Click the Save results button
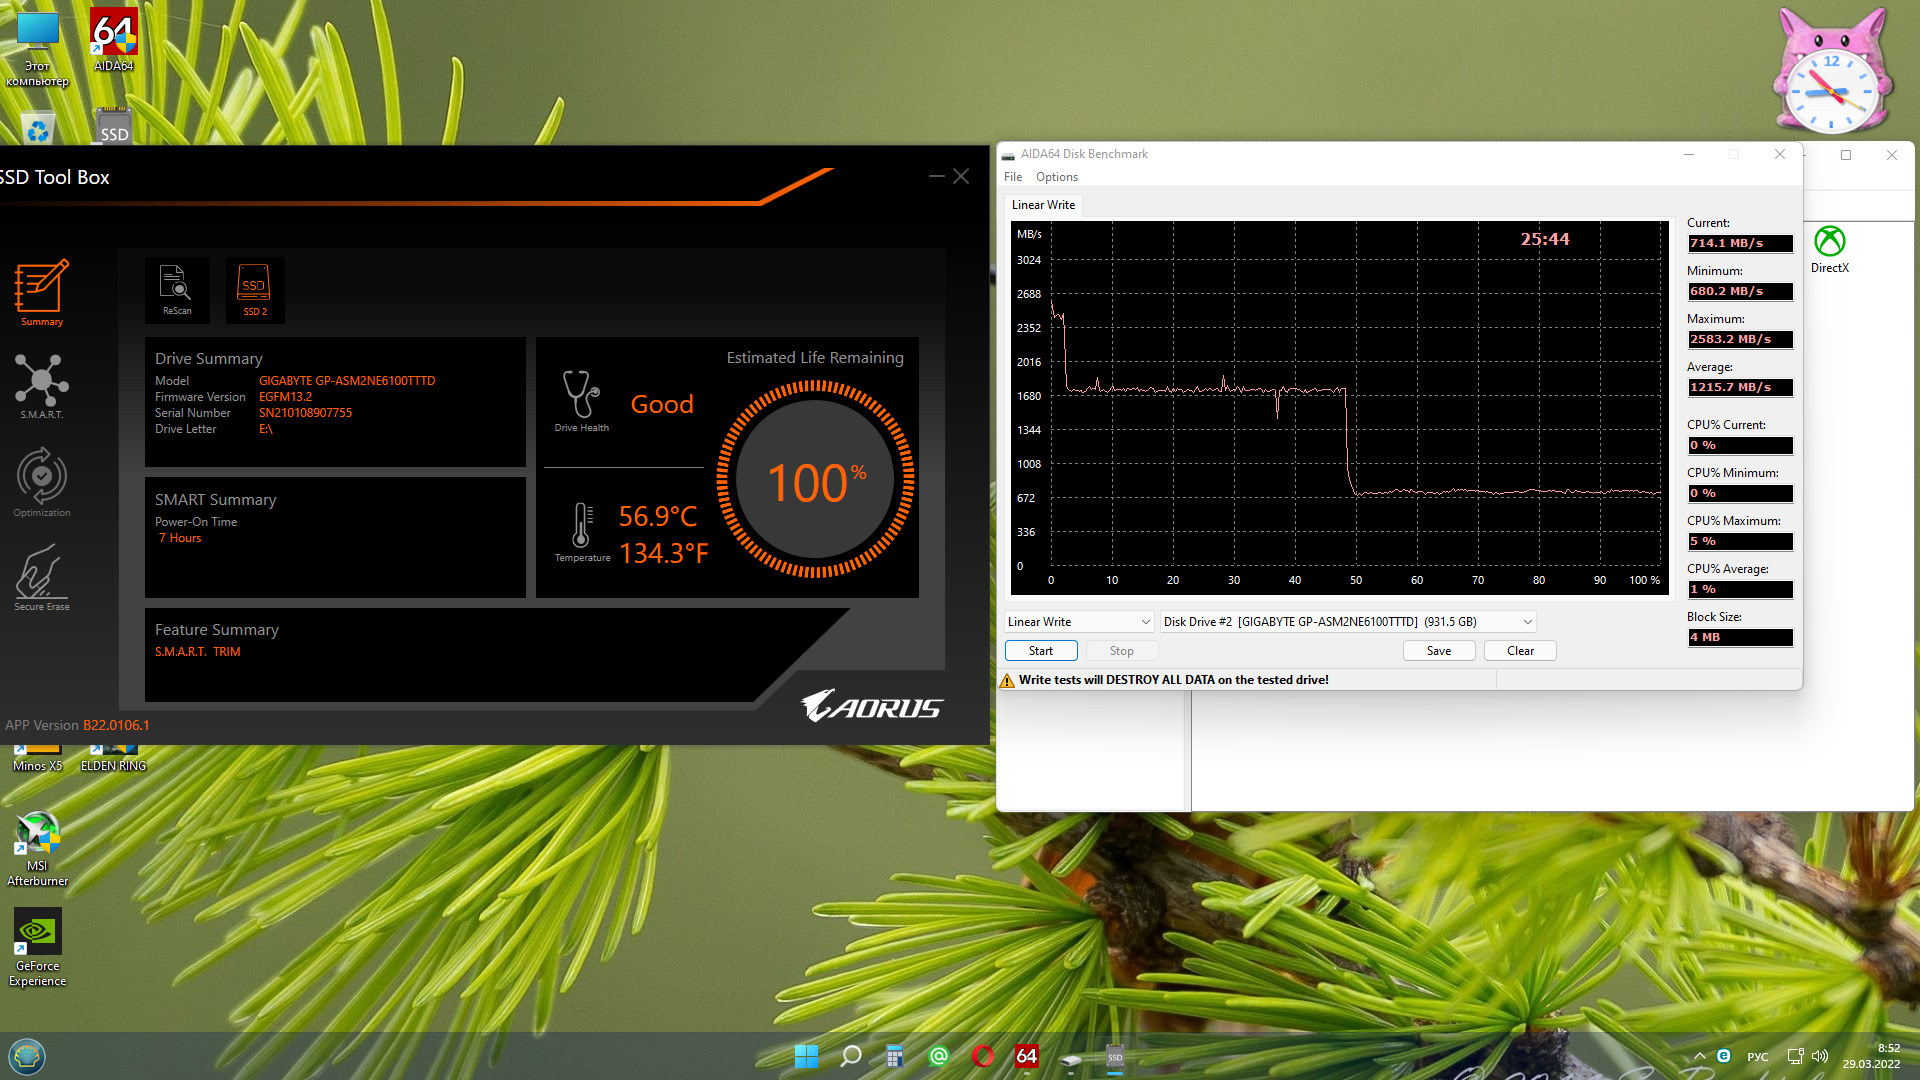Viewport: 1920px width, 1080px height. pos(1438,651)
